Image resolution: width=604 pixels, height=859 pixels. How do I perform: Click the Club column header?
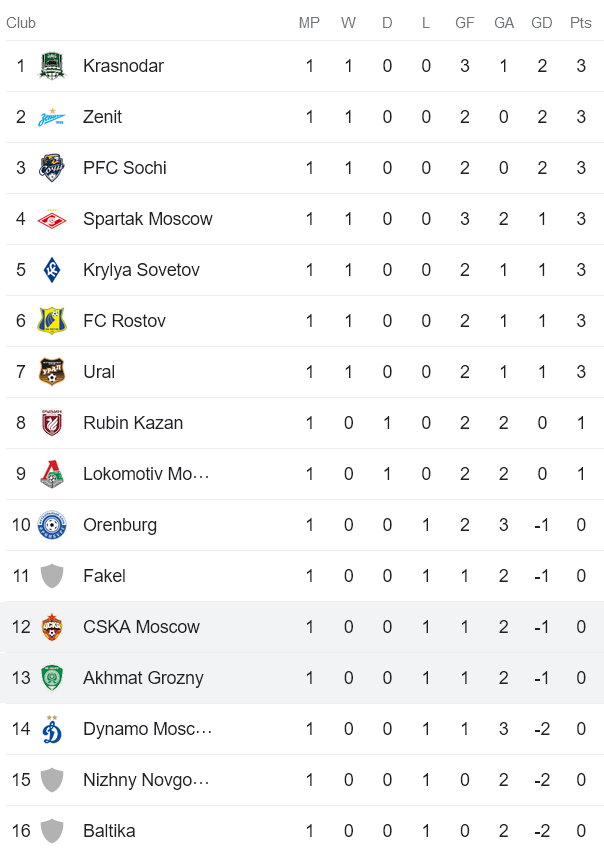[21, 23]
